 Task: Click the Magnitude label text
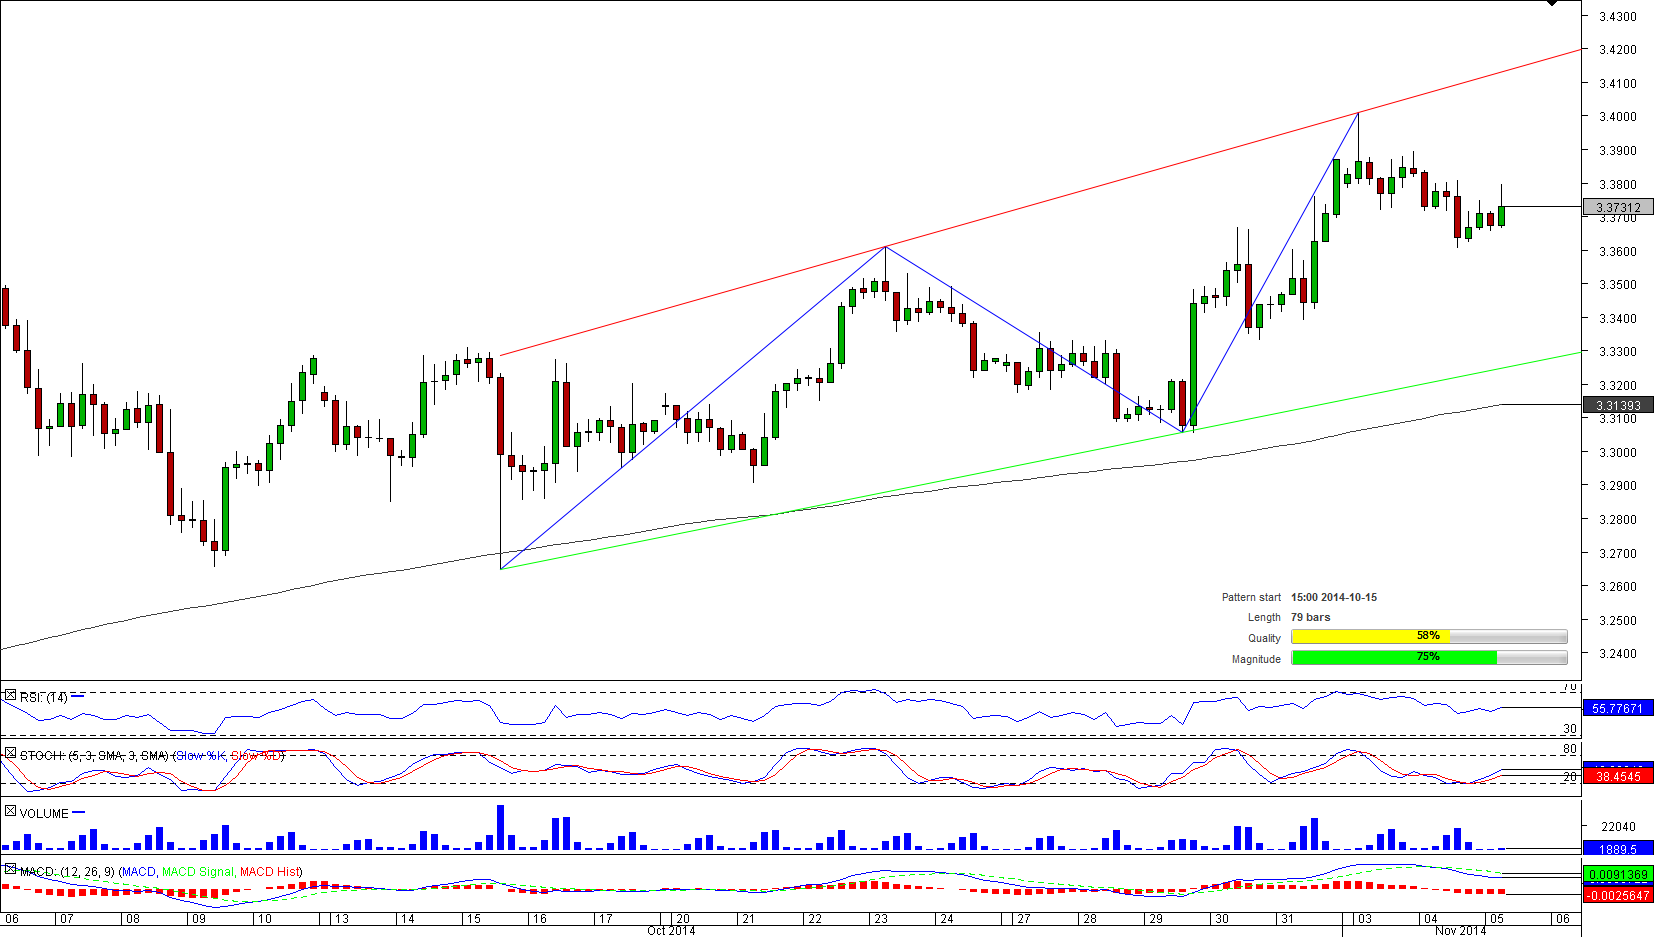tap(1256, 659)
